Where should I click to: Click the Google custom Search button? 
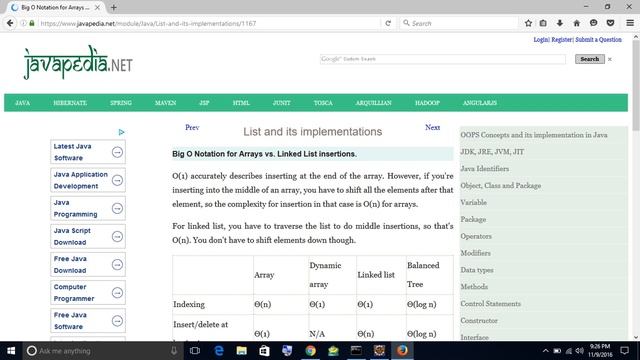click(x=590, y=59)
